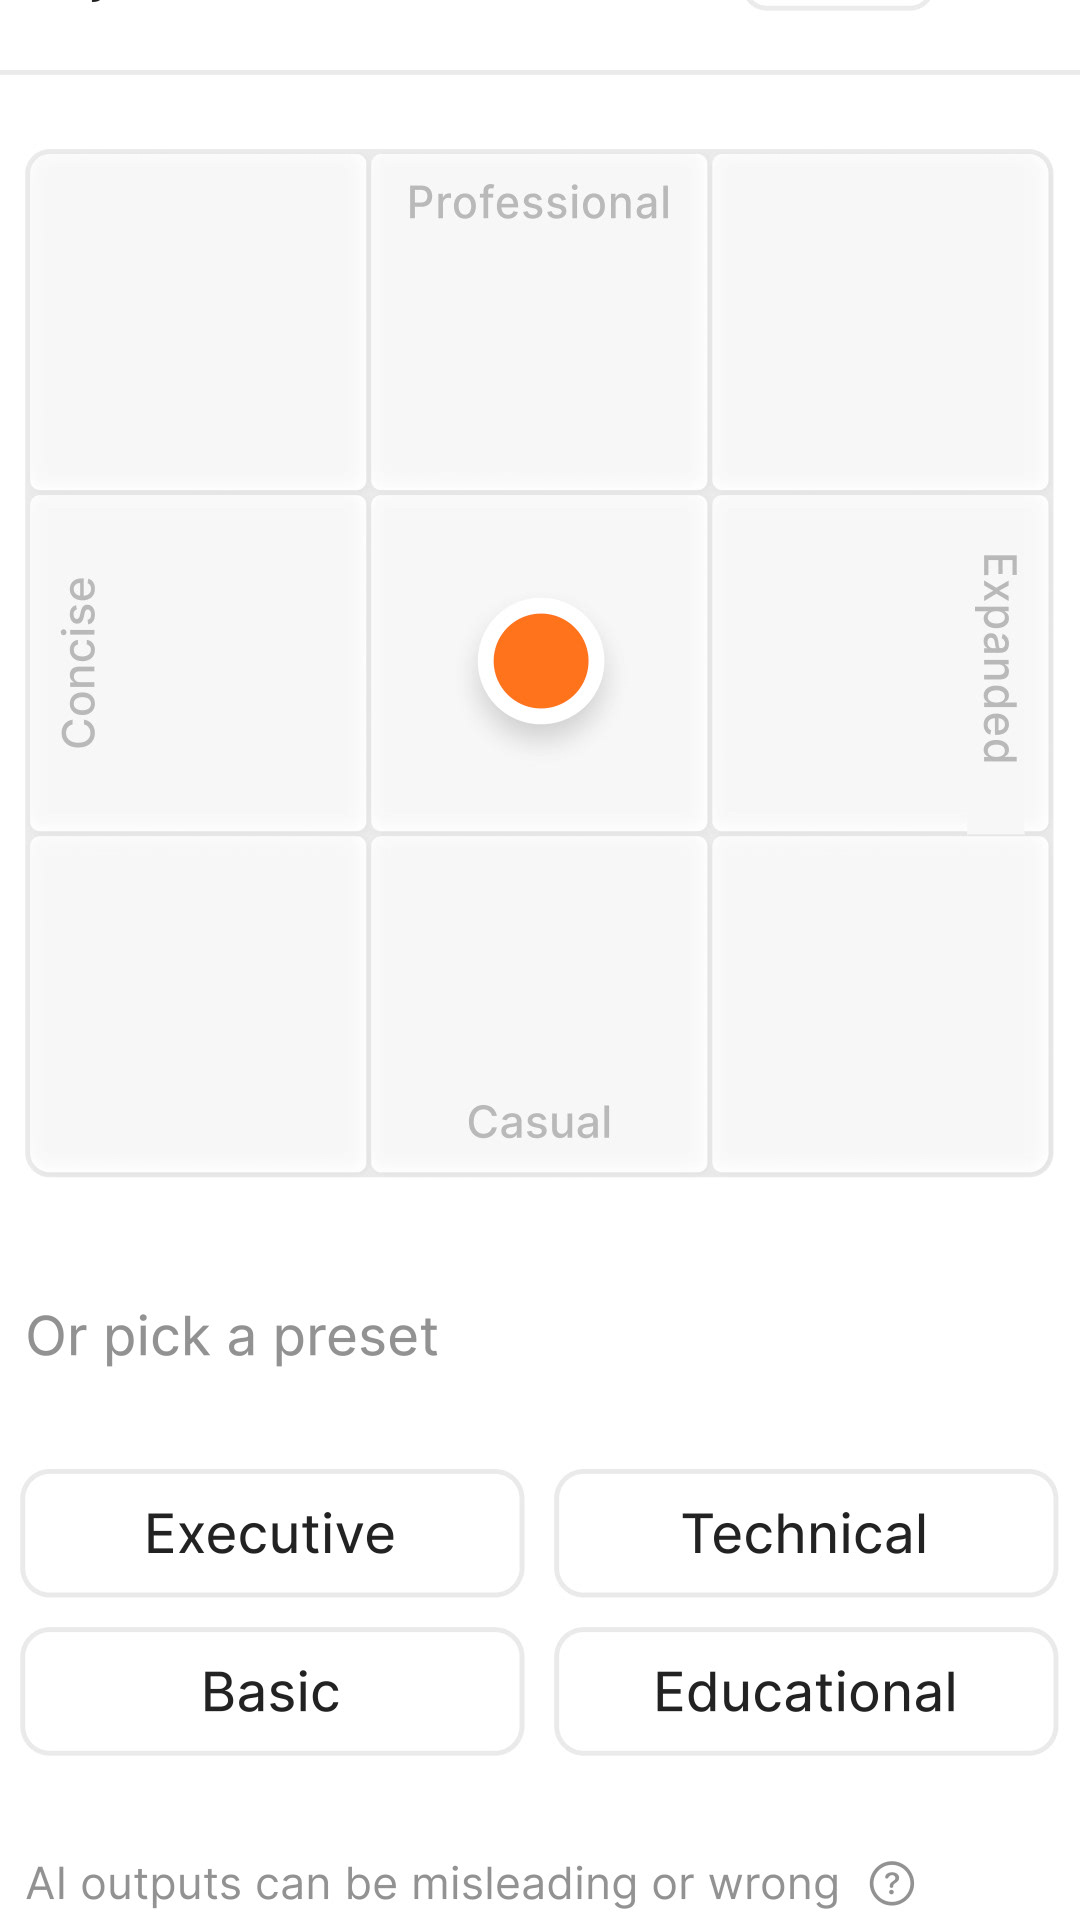Pick the Educational preset

[806, 1691]
